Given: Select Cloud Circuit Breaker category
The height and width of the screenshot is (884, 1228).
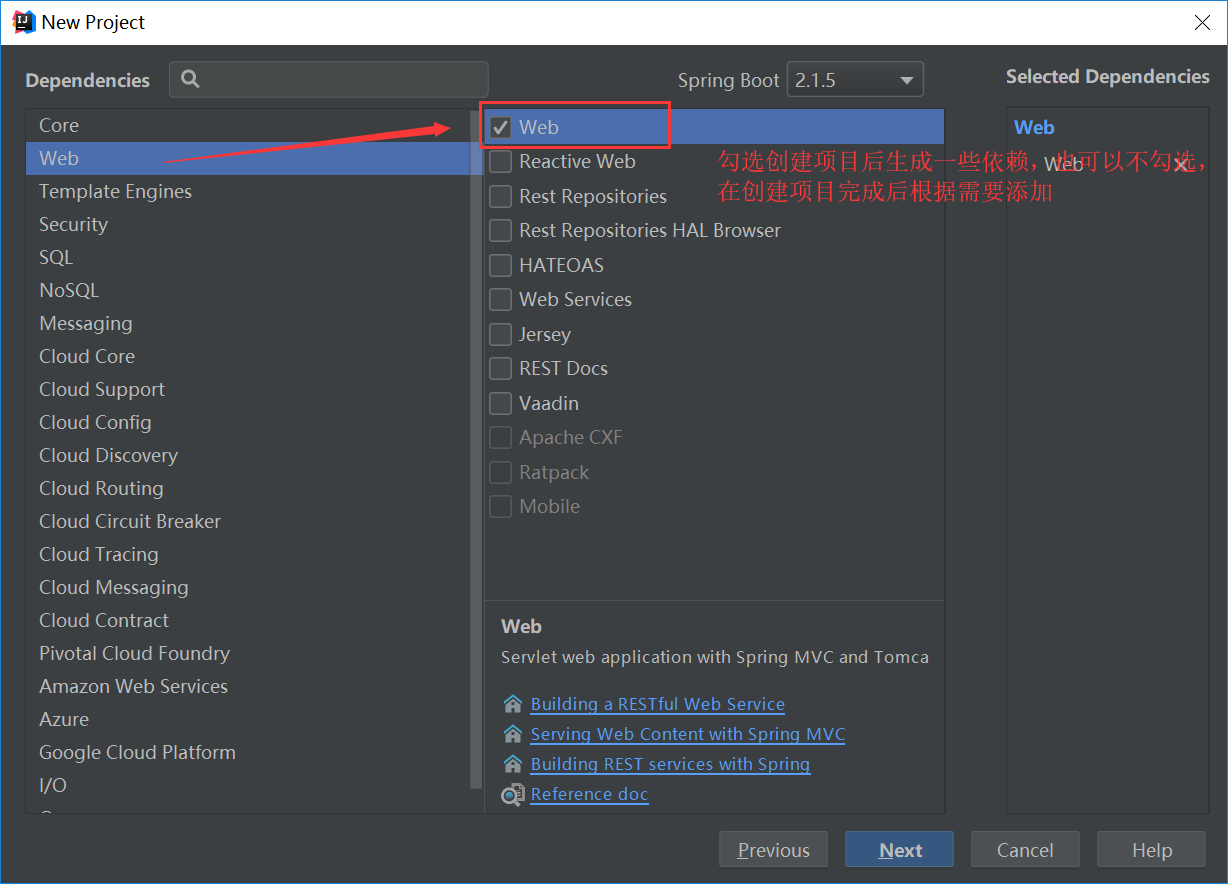Looking at the screenshot, I should click(x=248, y=521).
